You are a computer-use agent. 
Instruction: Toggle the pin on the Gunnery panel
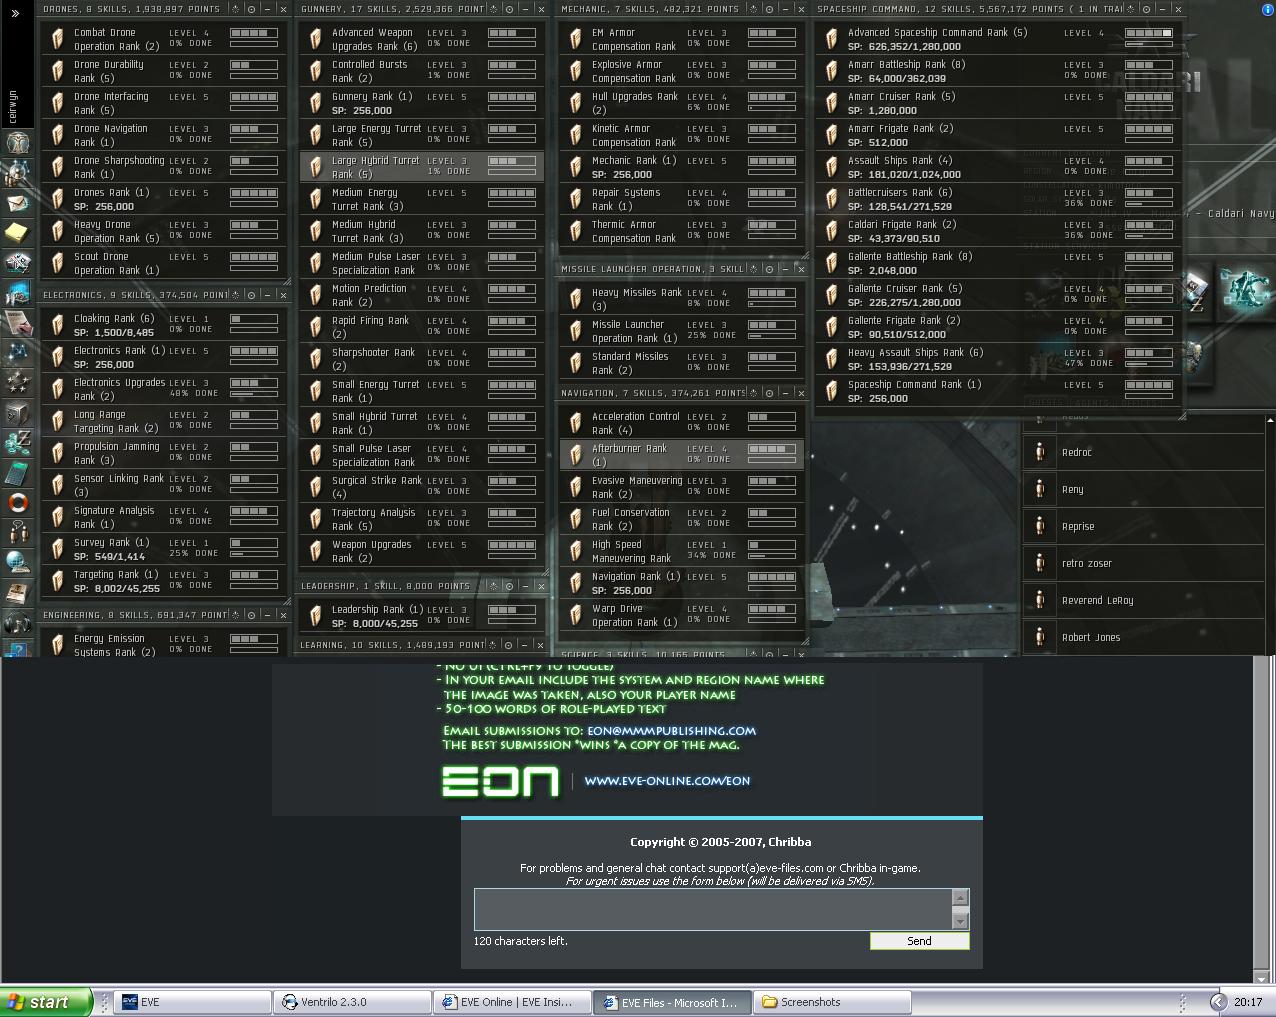tap(494, 8)
